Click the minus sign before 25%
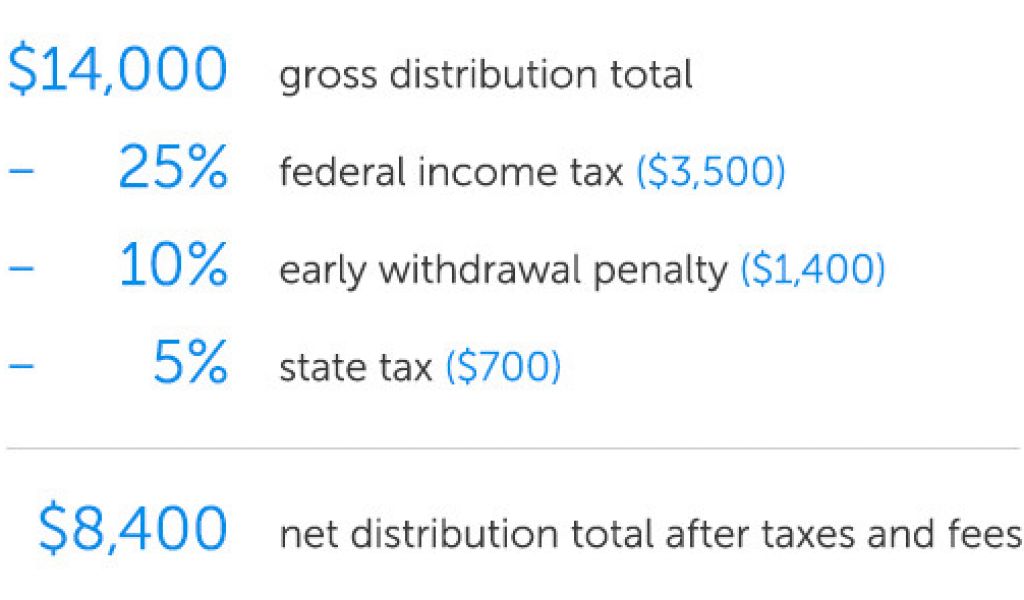 tap(21, 172)
